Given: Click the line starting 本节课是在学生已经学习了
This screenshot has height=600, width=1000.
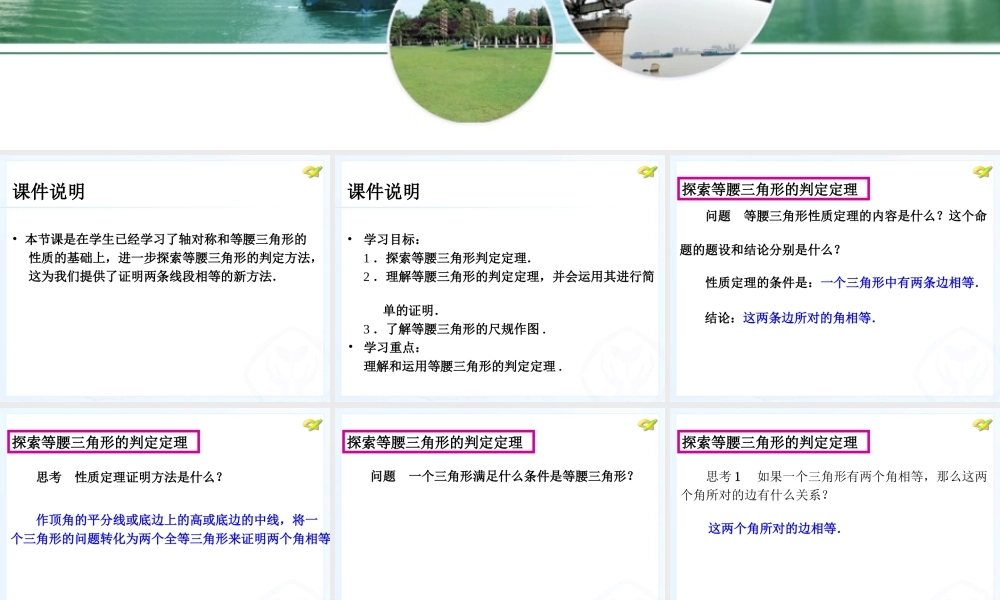Looking at the screenshot, I should pyautogui.click(x=165, y=239).
